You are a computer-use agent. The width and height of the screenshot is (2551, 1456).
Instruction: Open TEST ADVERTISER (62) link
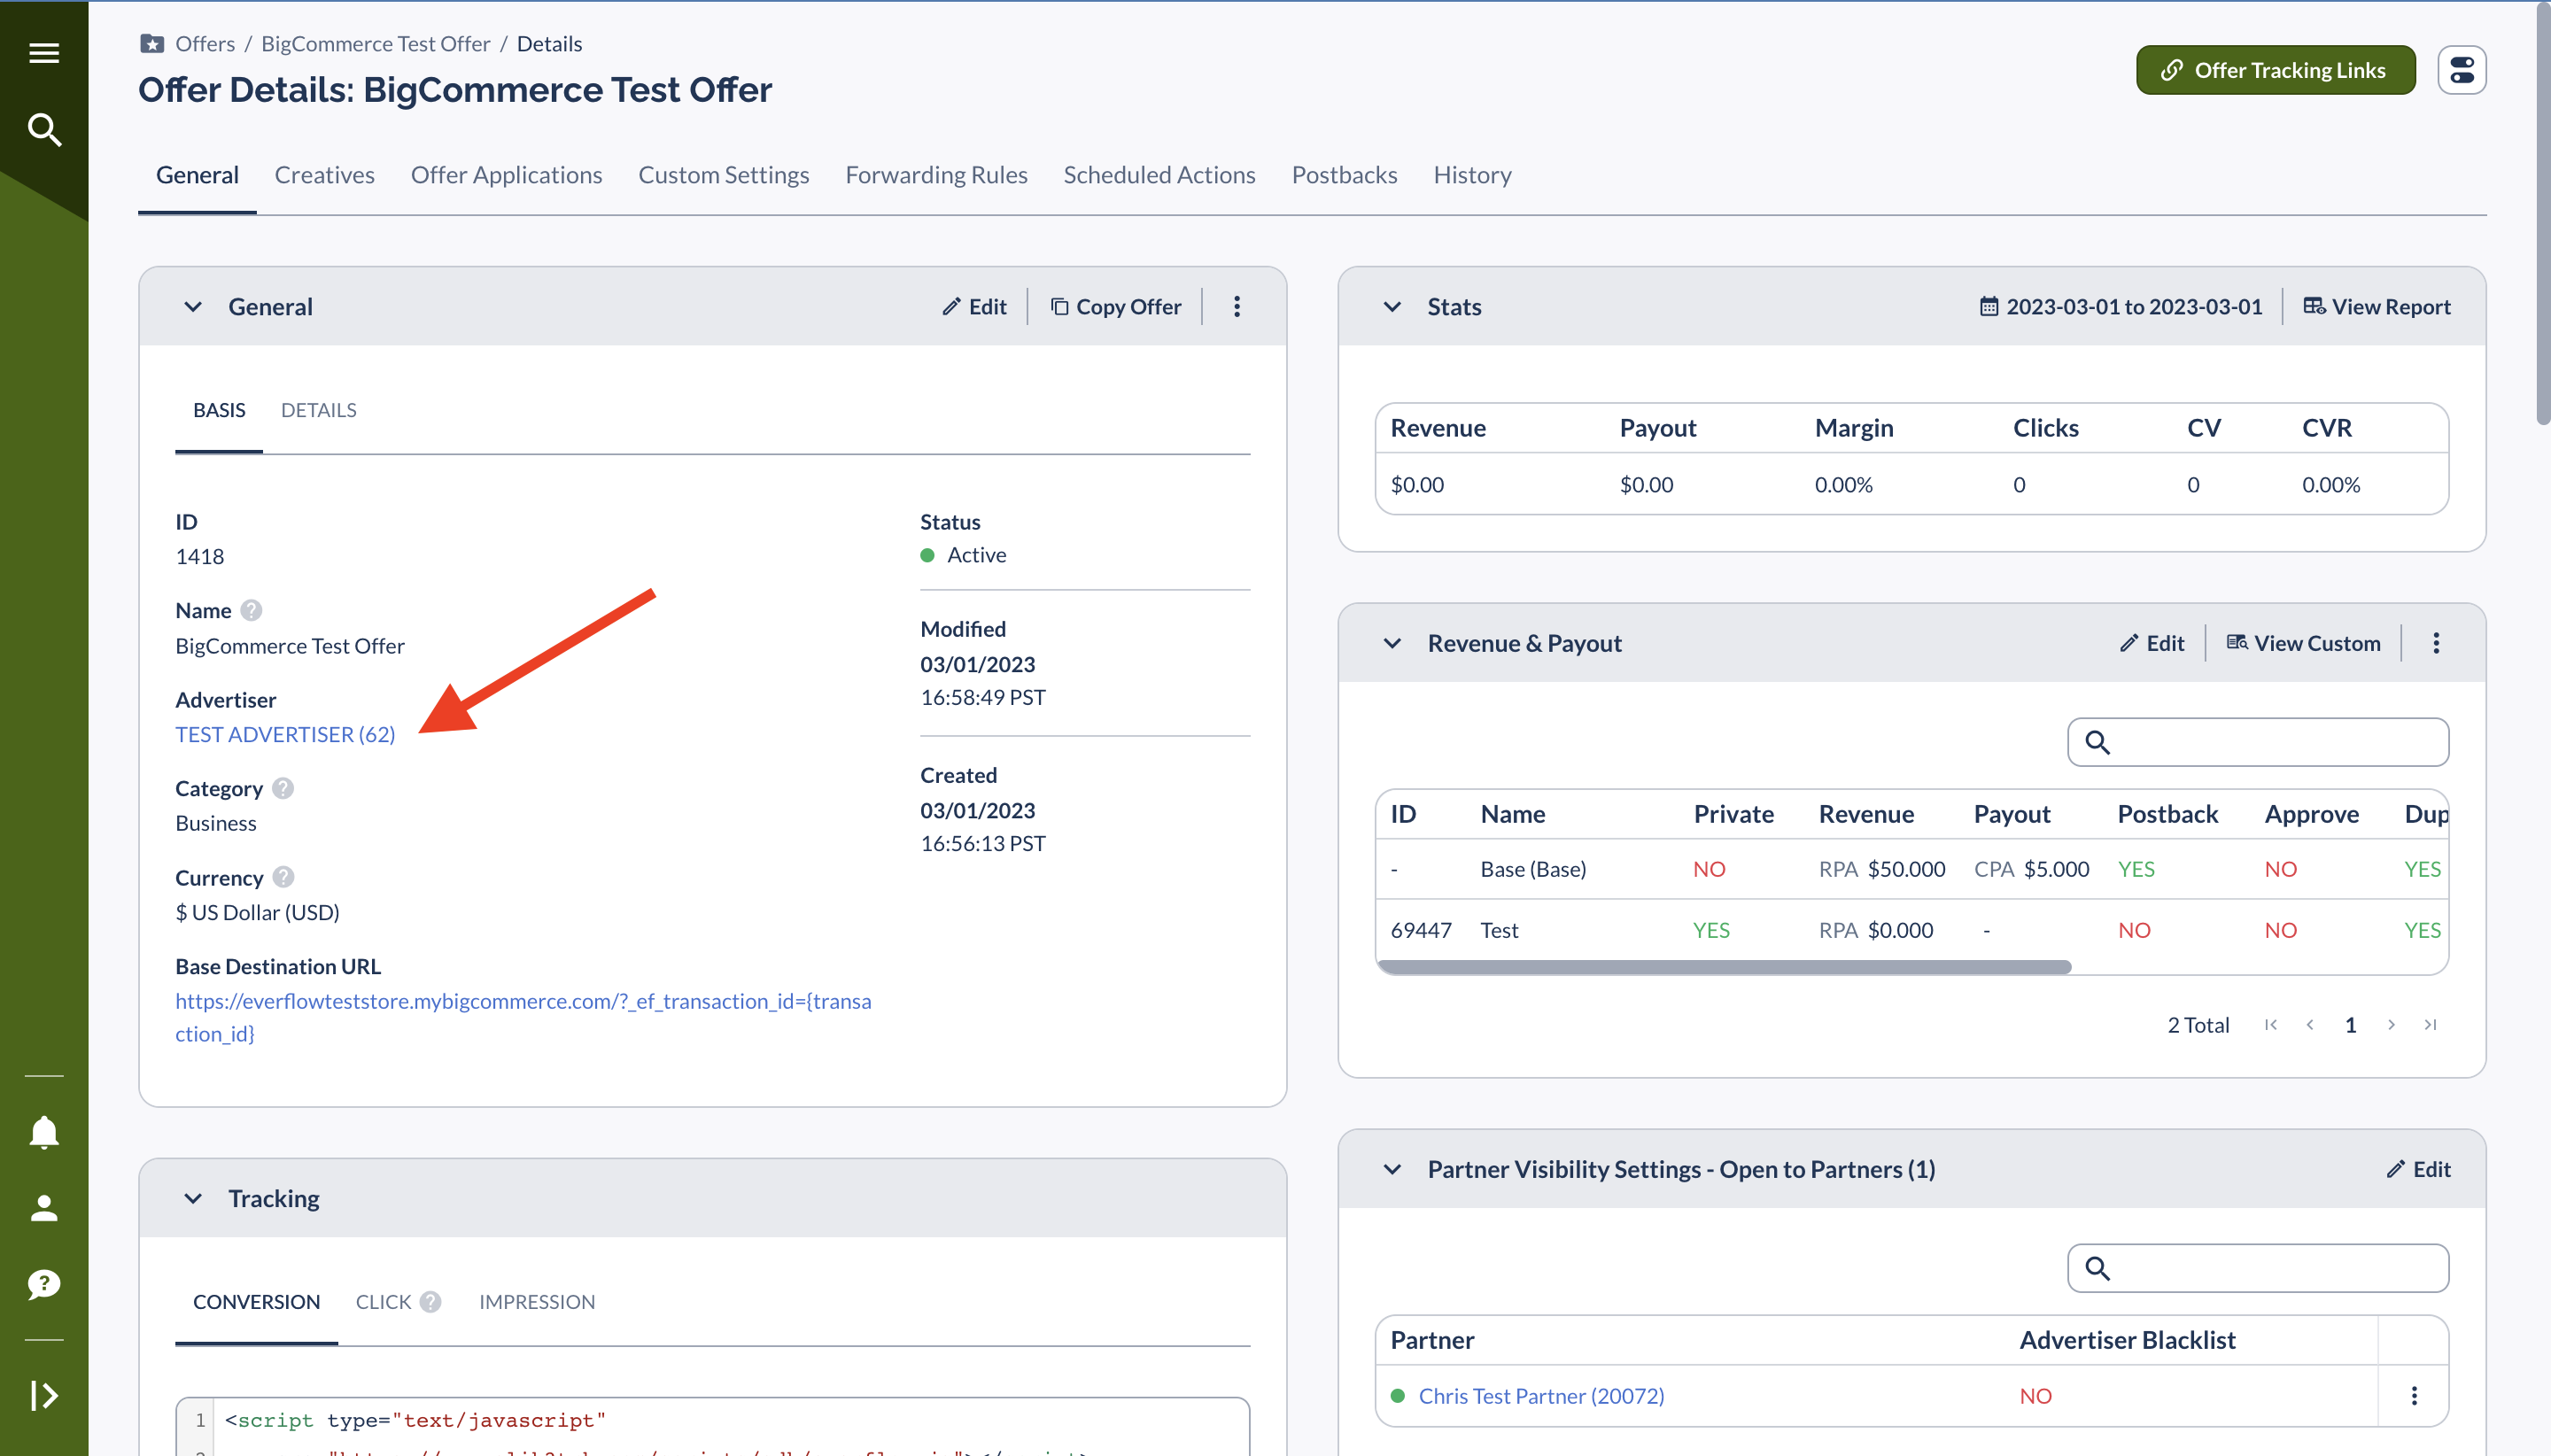pos(285,735)
